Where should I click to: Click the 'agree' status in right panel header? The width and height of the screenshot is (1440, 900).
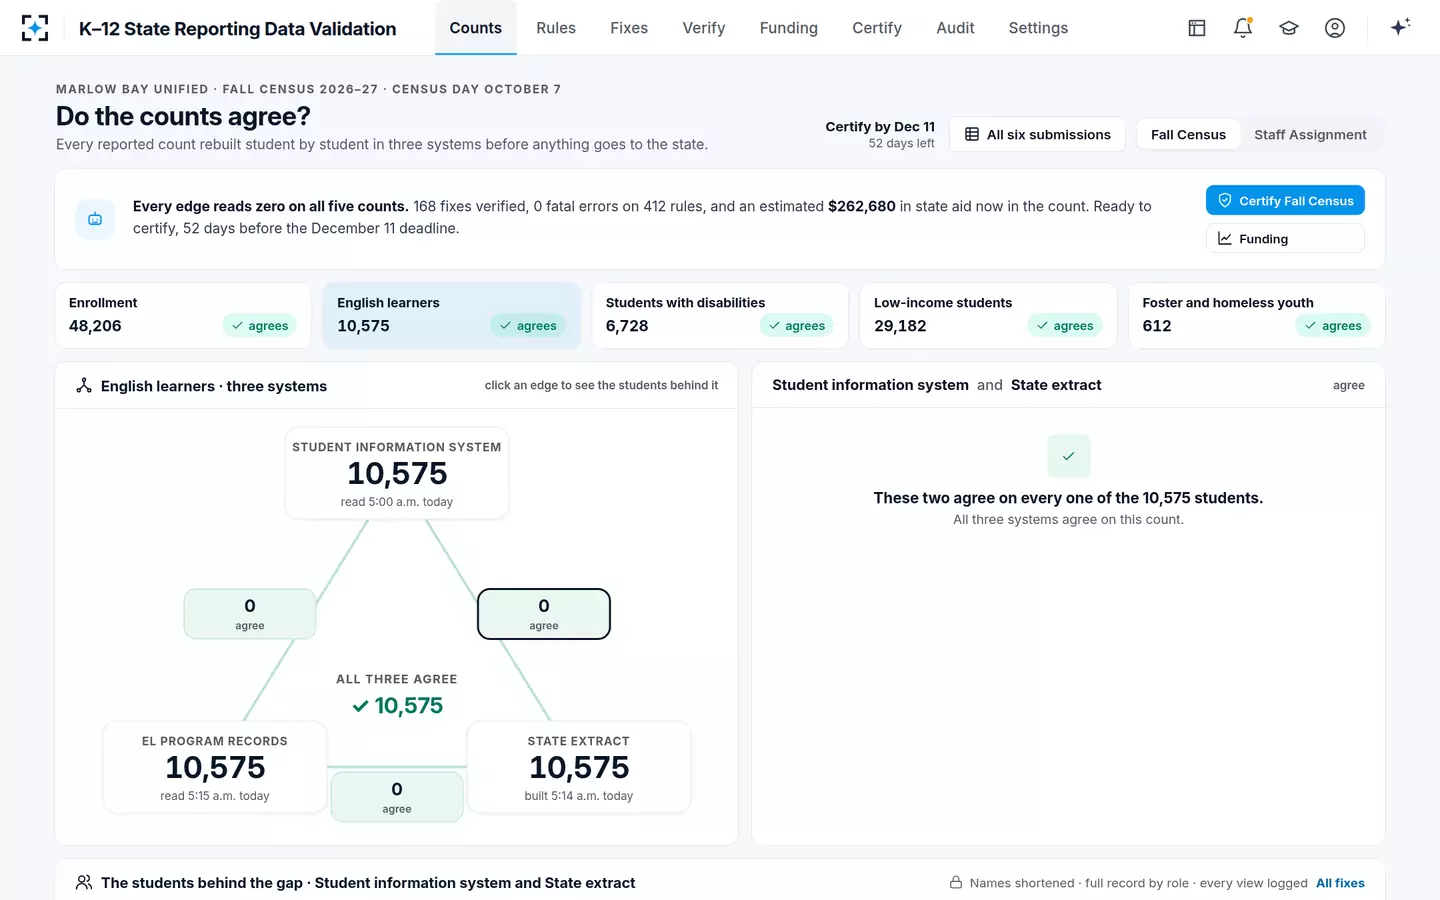(x=1349, y=385)
